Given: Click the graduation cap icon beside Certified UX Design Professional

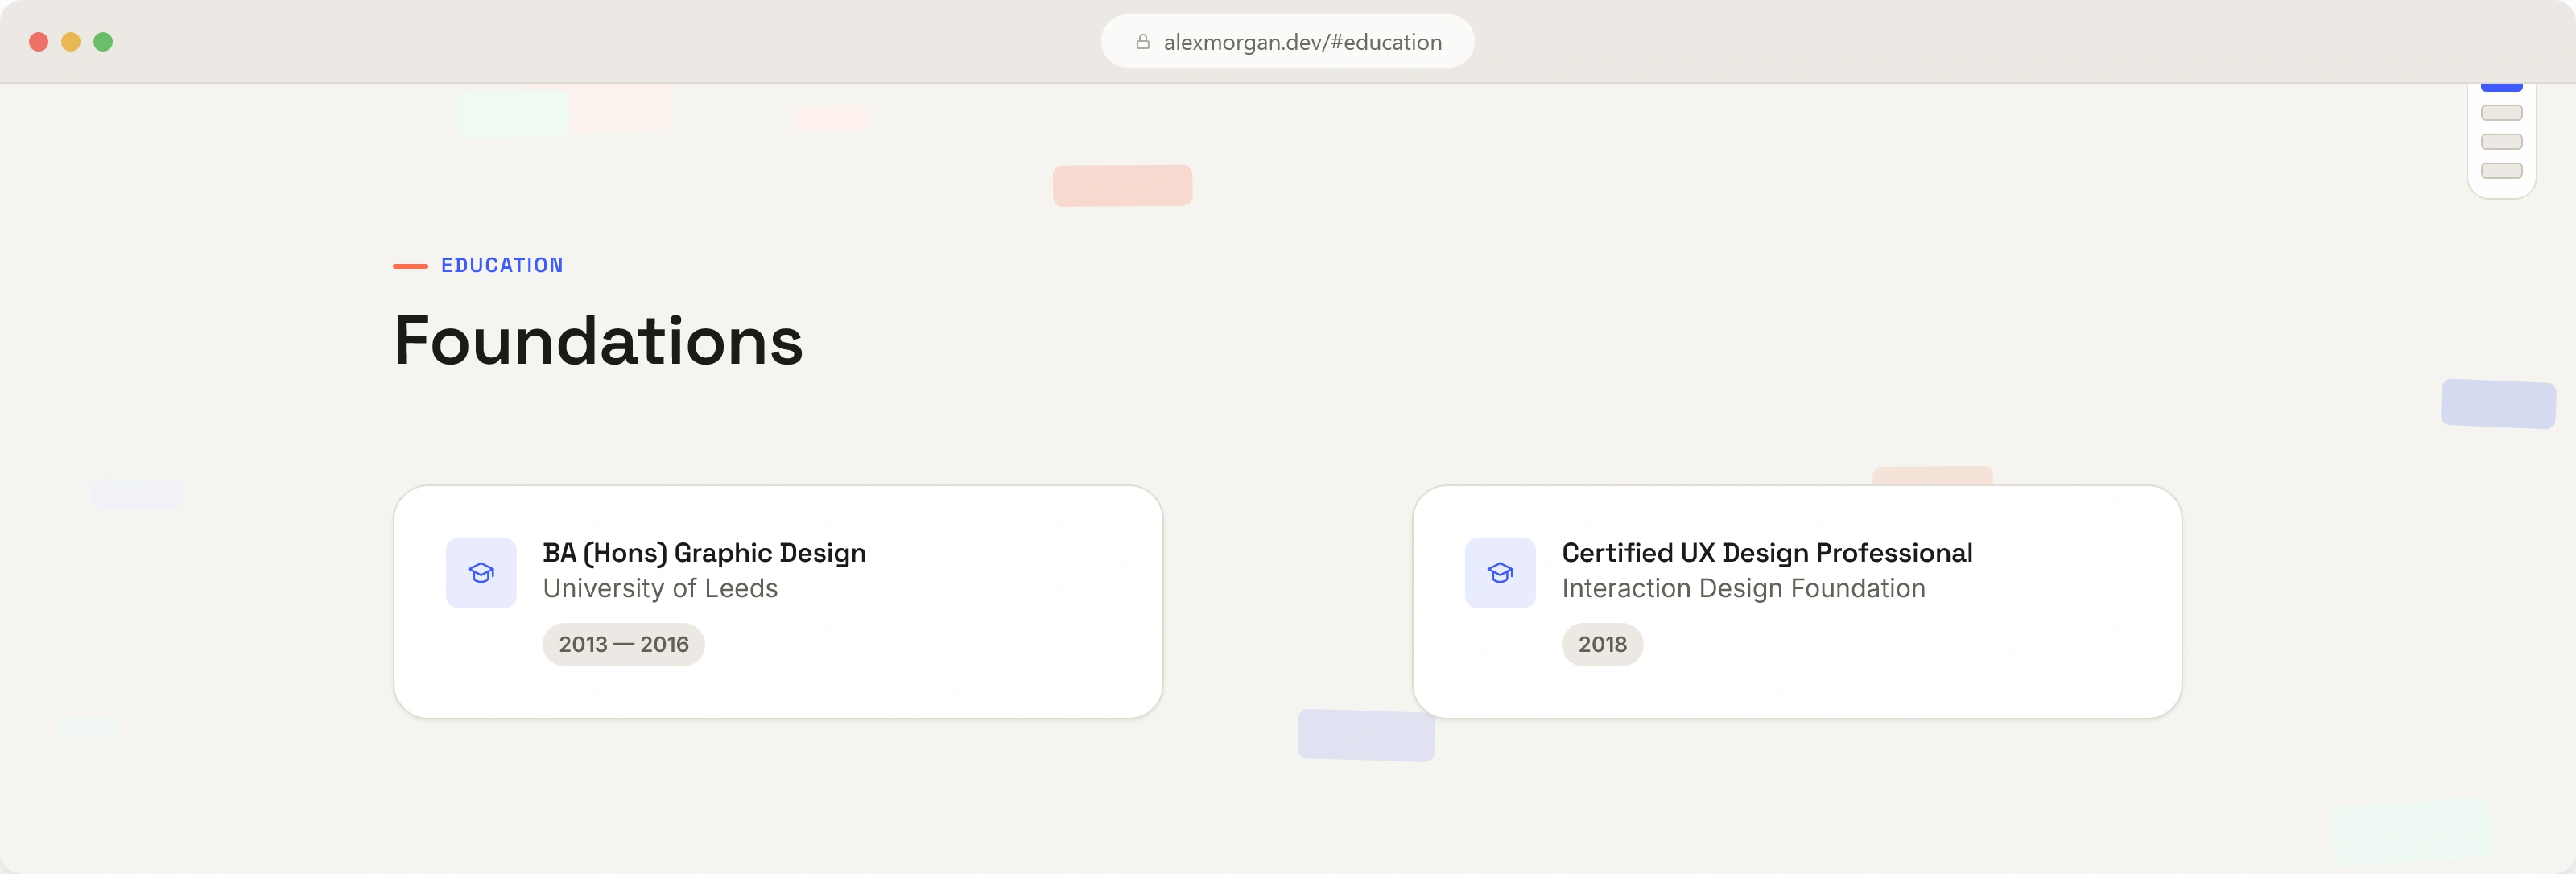Looking at the screenshot, I should tap(1500, 573).
